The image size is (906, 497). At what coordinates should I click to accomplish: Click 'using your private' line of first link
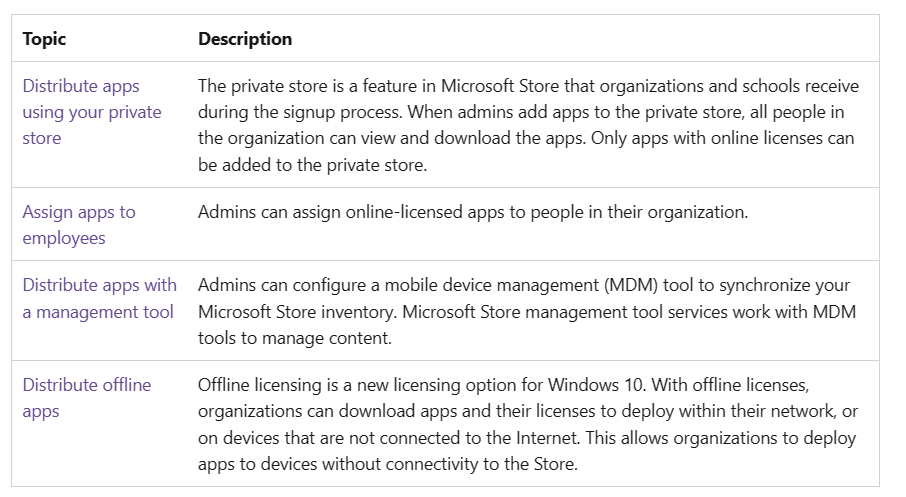pos(92,112)
